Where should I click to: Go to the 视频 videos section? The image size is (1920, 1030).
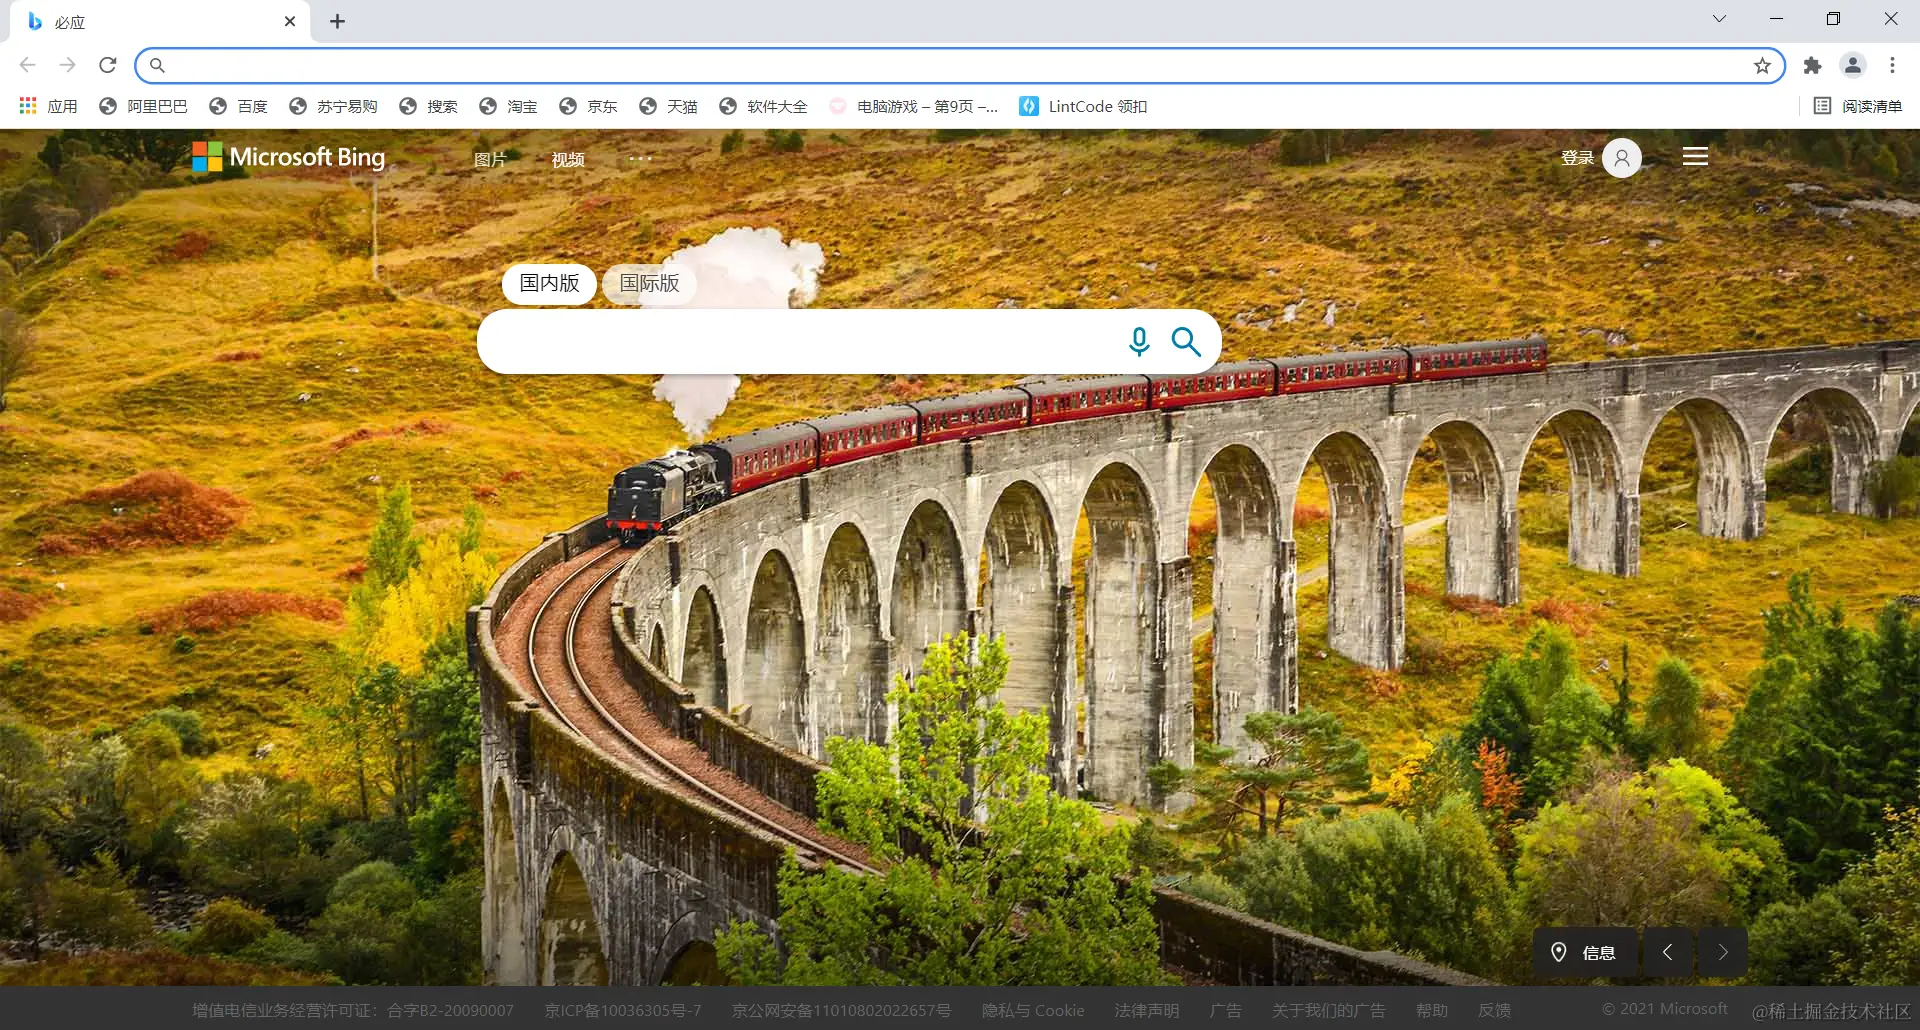(568, 159)
